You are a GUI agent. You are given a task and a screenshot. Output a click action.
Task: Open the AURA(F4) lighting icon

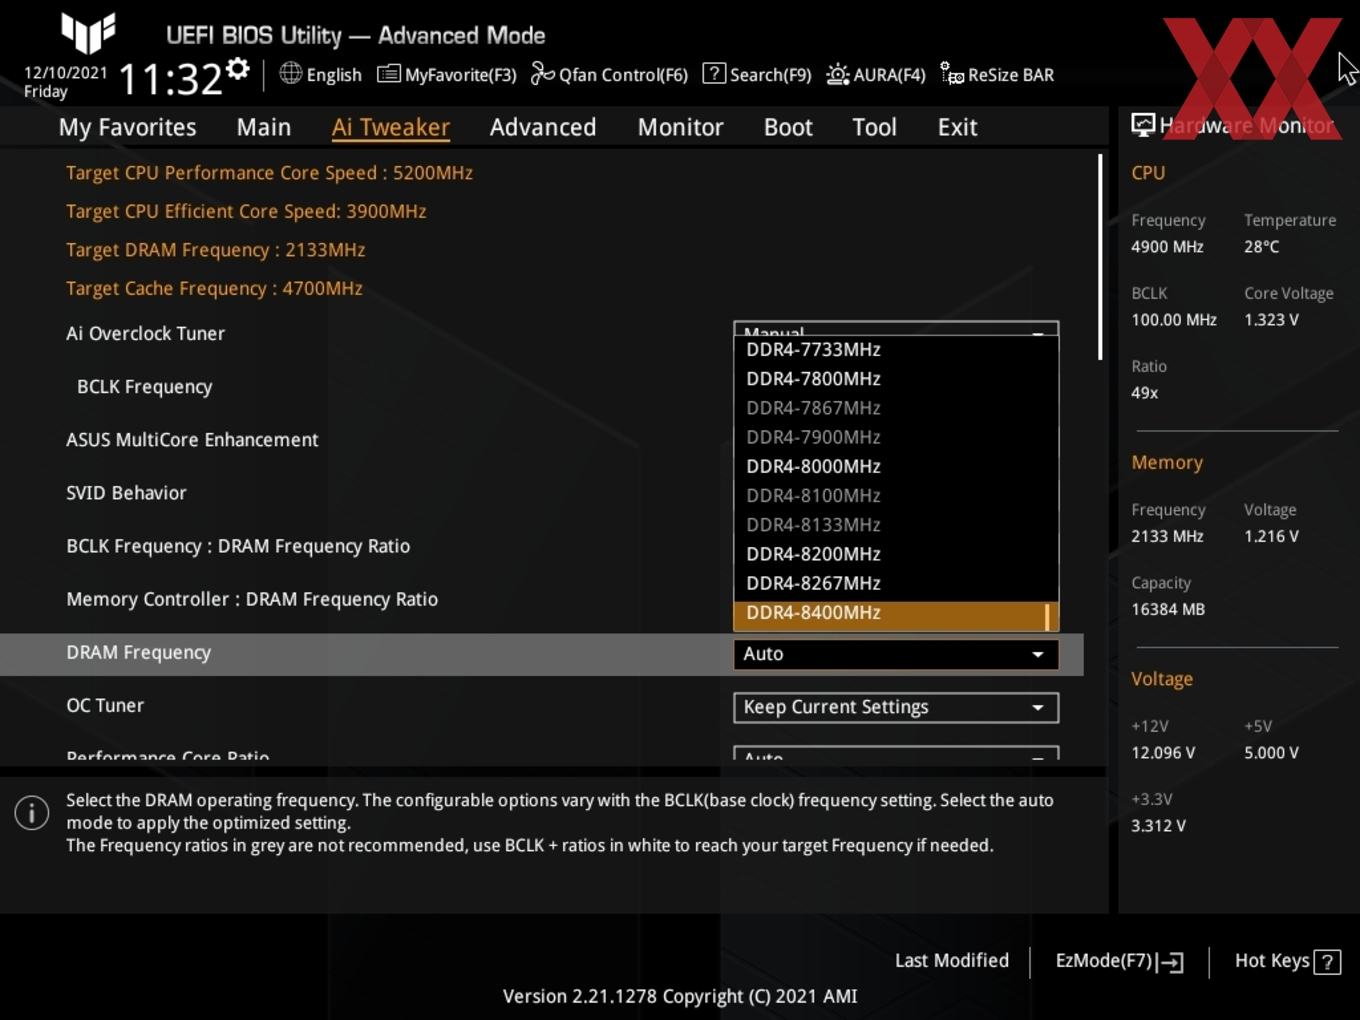pyautogui.click(x=837, y=74)
